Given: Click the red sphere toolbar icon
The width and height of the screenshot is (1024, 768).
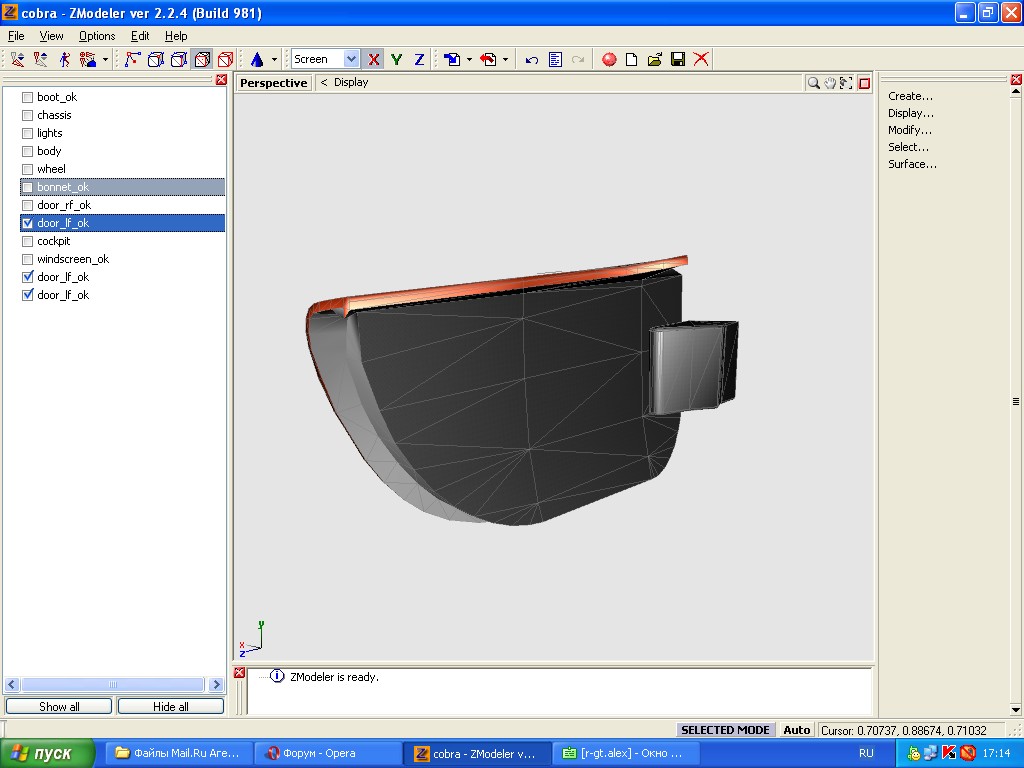Looking at the screenshot, I should (609, 60).
